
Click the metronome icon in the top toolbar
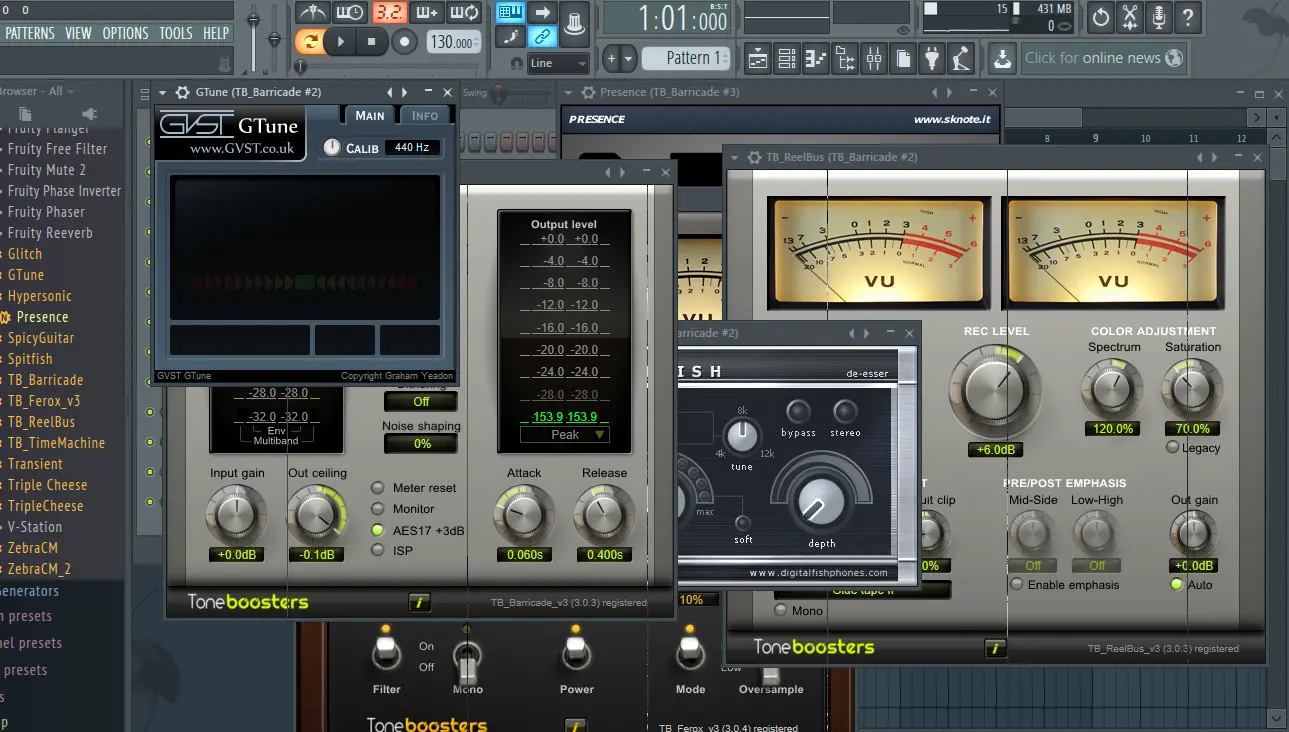click(313, 13)
